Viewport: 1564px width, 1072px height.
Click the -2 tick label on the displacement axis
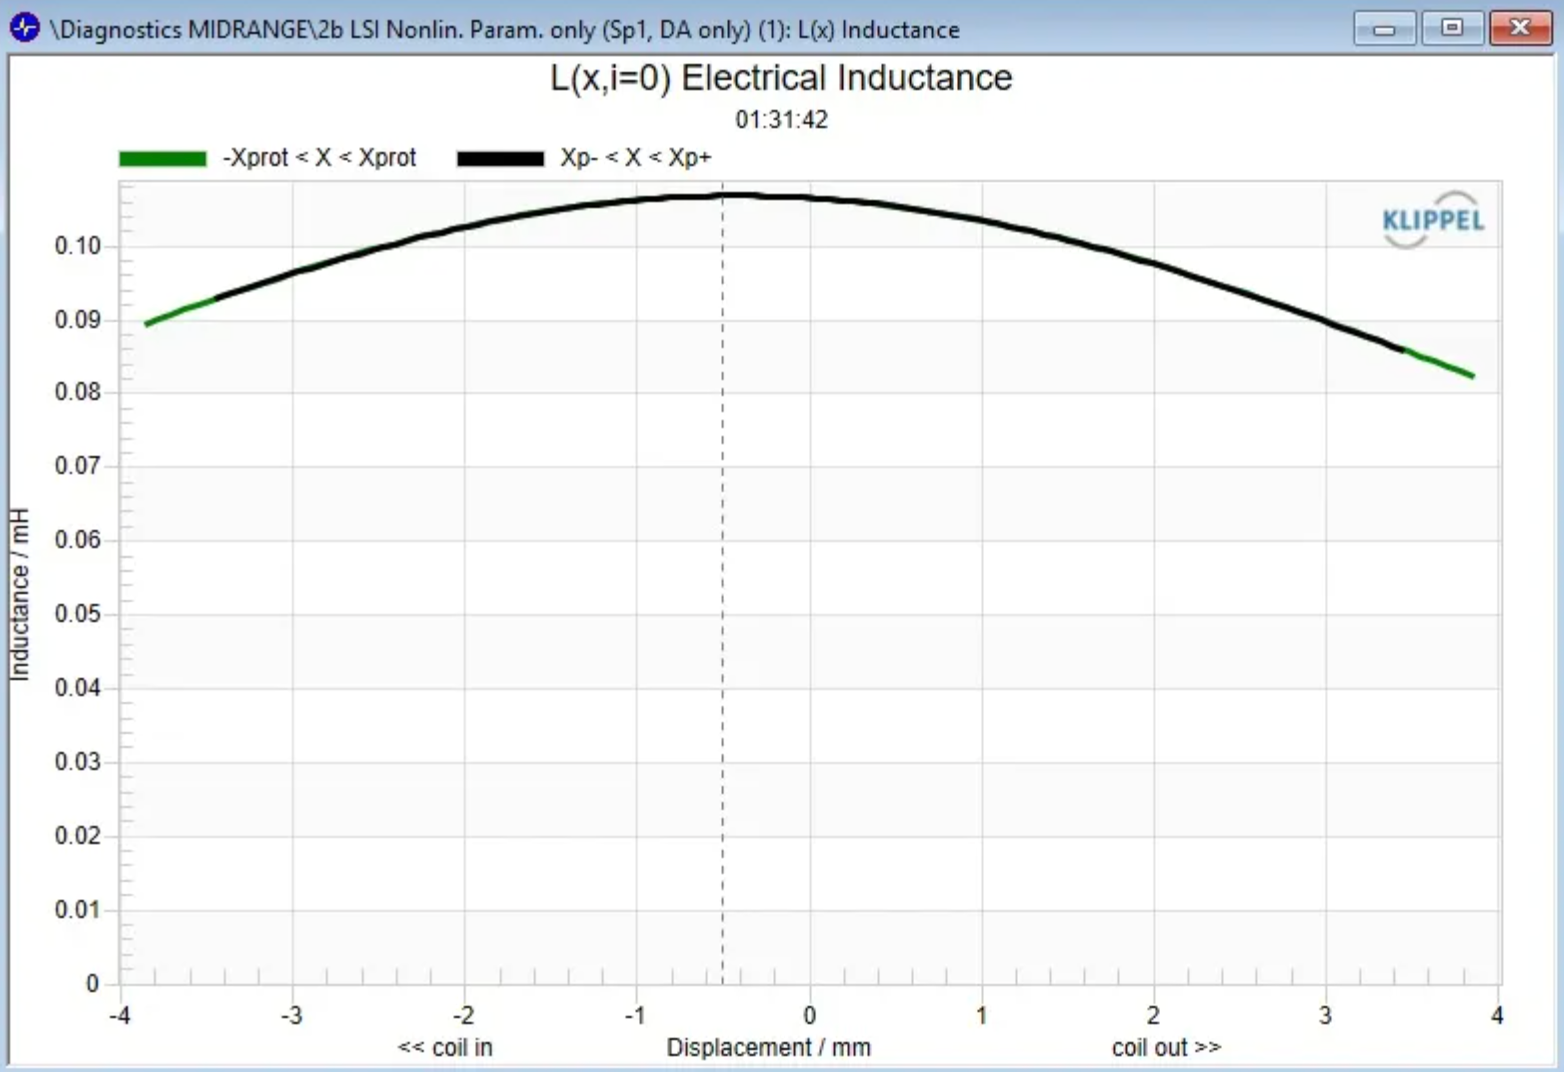464,1016
